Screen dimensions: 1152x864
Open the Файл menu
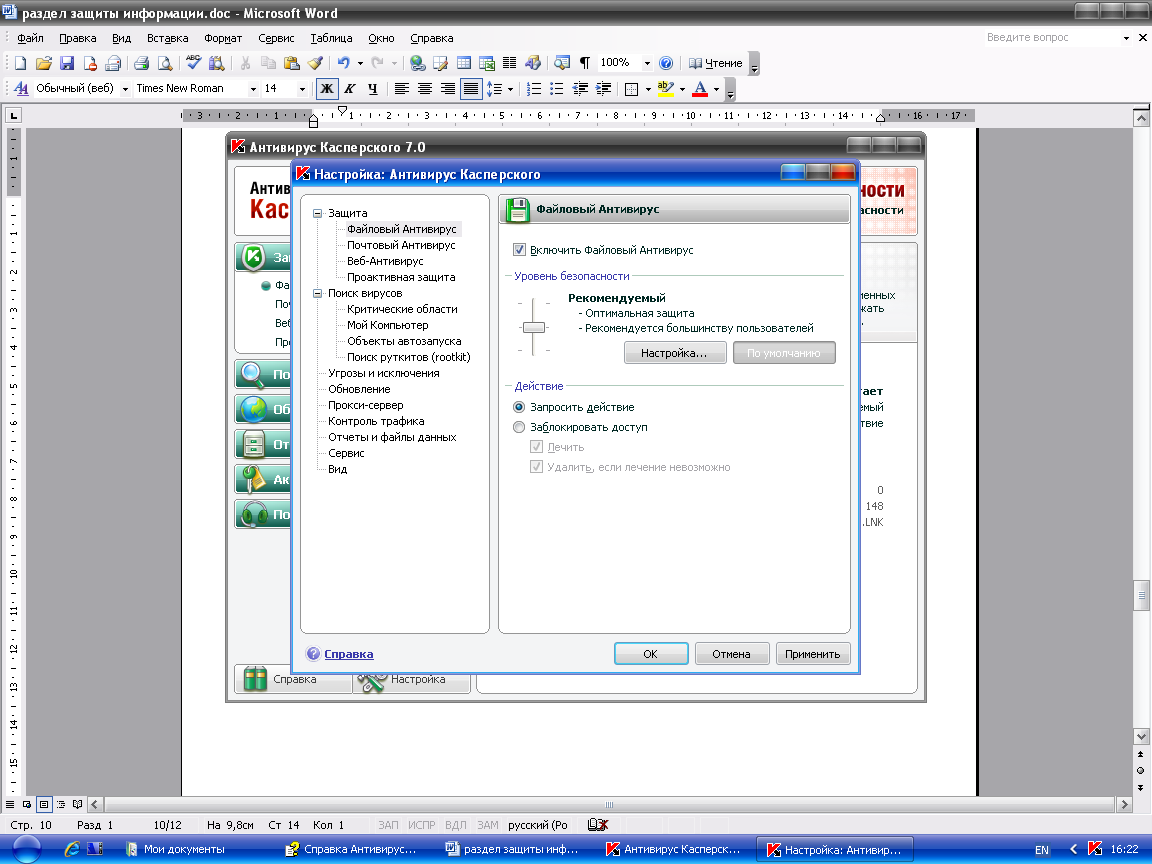31,38
